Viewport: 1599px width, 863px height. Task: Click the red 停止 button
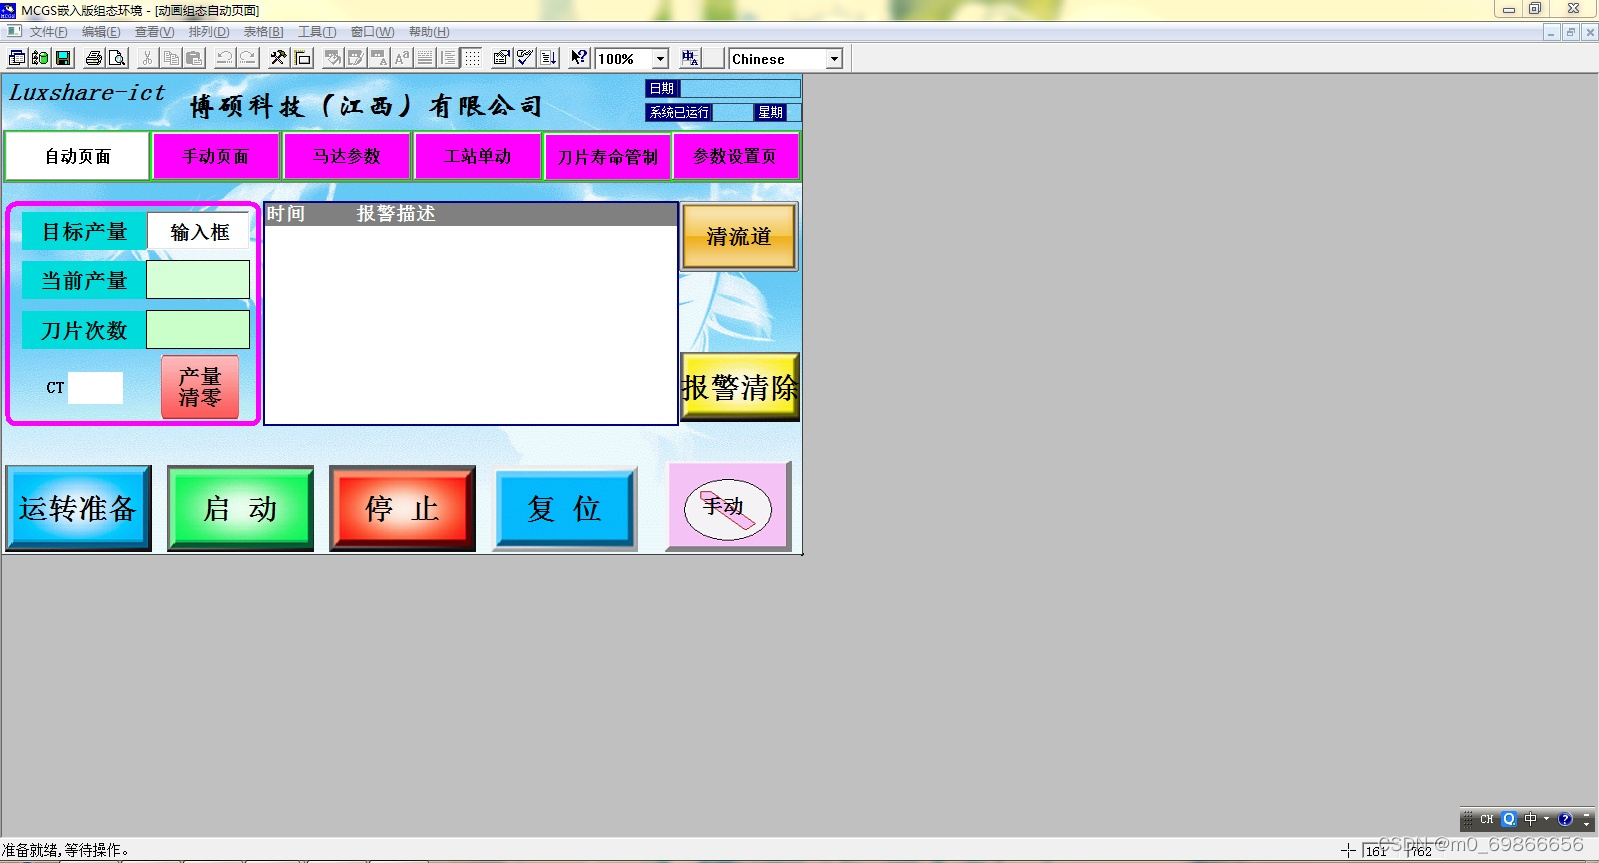402,508
